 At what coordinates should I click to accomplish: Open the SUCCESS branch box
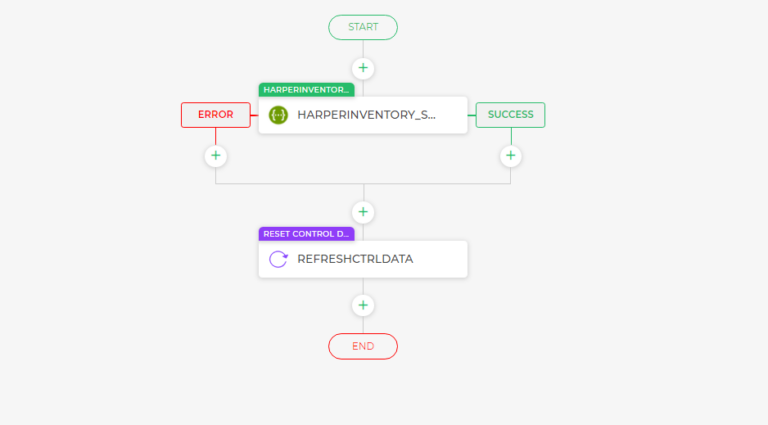coord(510,115)
